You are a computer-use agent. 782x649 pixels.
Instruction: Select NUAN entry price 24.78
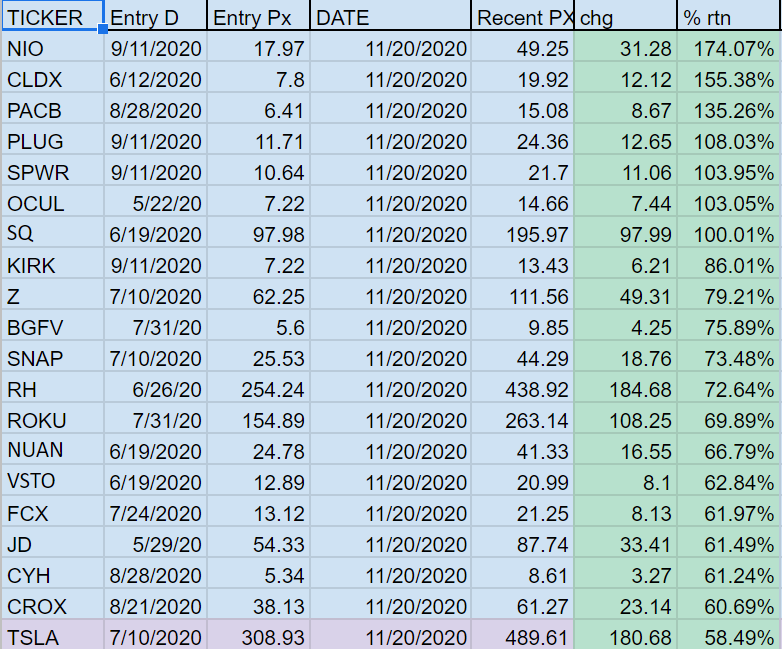(258, 449)
